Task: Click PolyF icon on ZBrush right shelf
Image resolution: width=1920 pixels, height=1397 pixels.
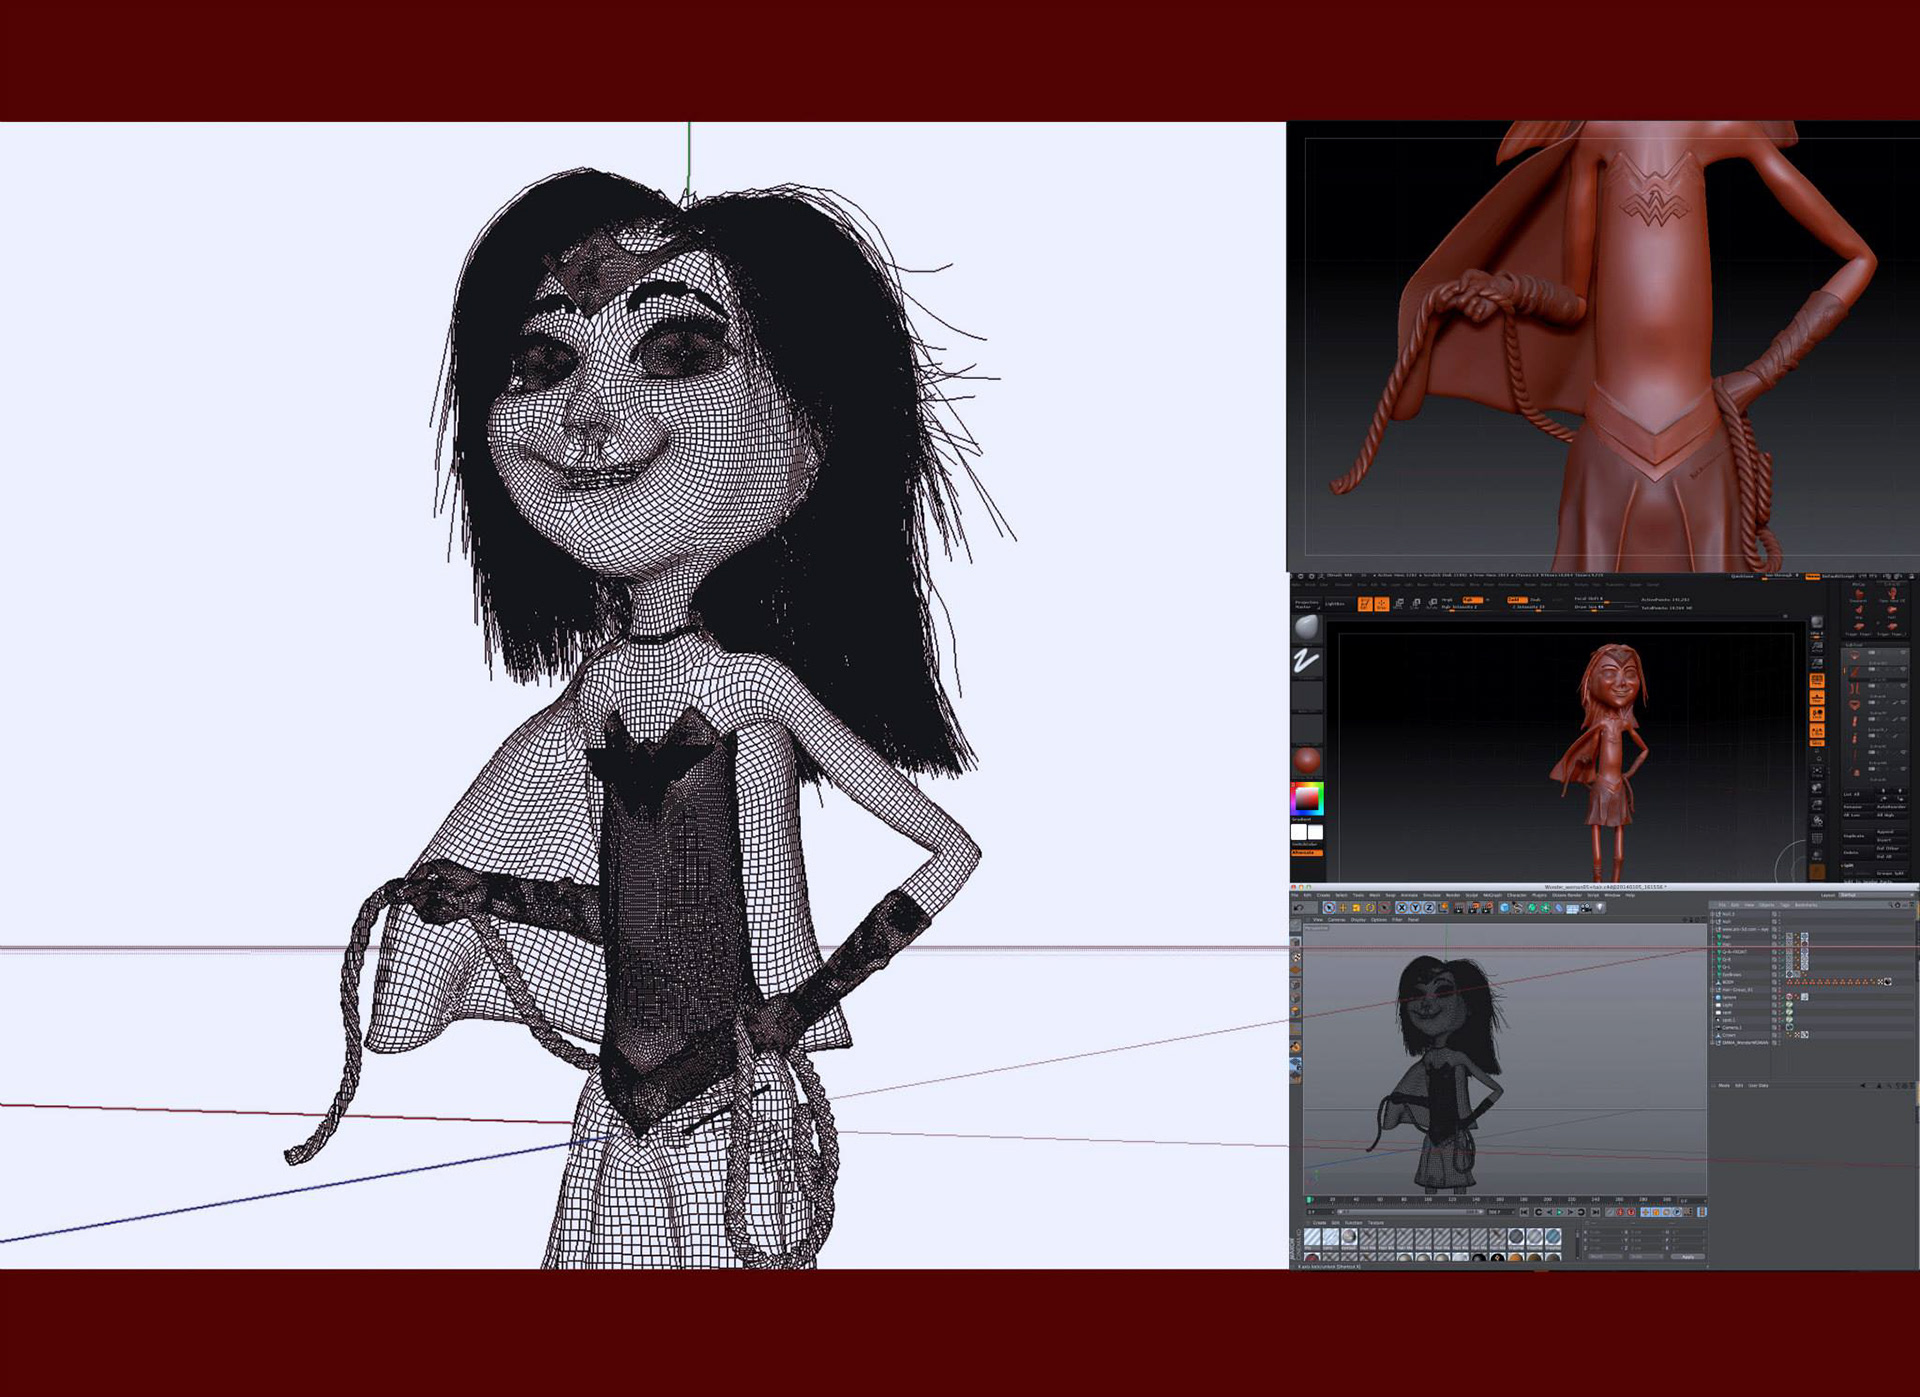Action: [1817, 837]
